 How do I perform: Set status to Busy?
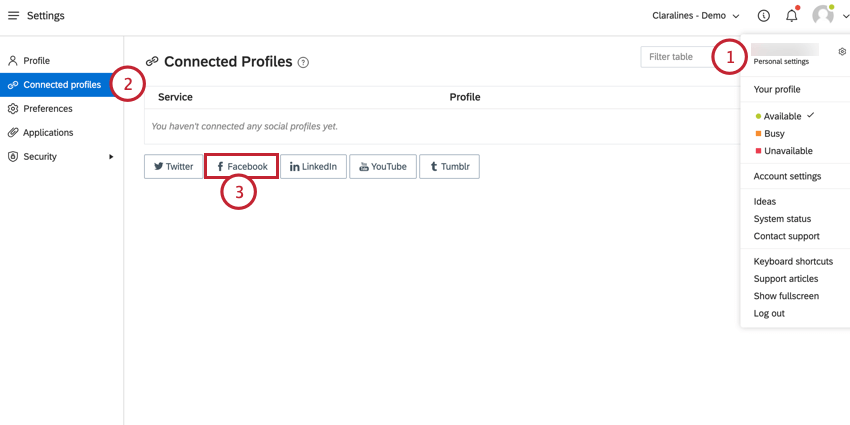point(770,133)
